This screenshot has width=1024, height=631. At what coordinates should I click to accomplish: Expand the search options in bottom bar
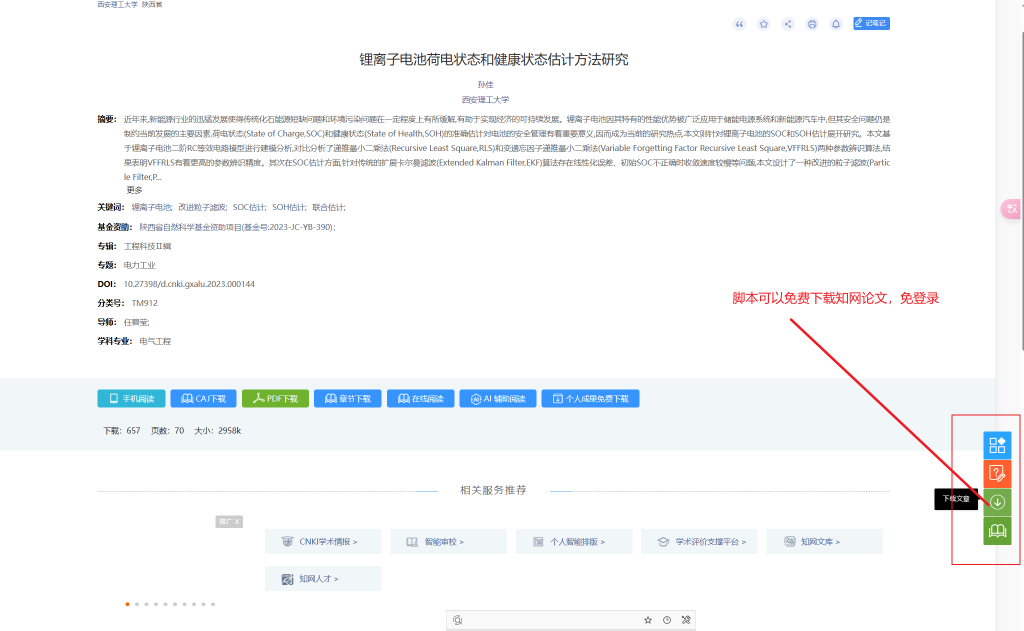[x=685, y=620]
